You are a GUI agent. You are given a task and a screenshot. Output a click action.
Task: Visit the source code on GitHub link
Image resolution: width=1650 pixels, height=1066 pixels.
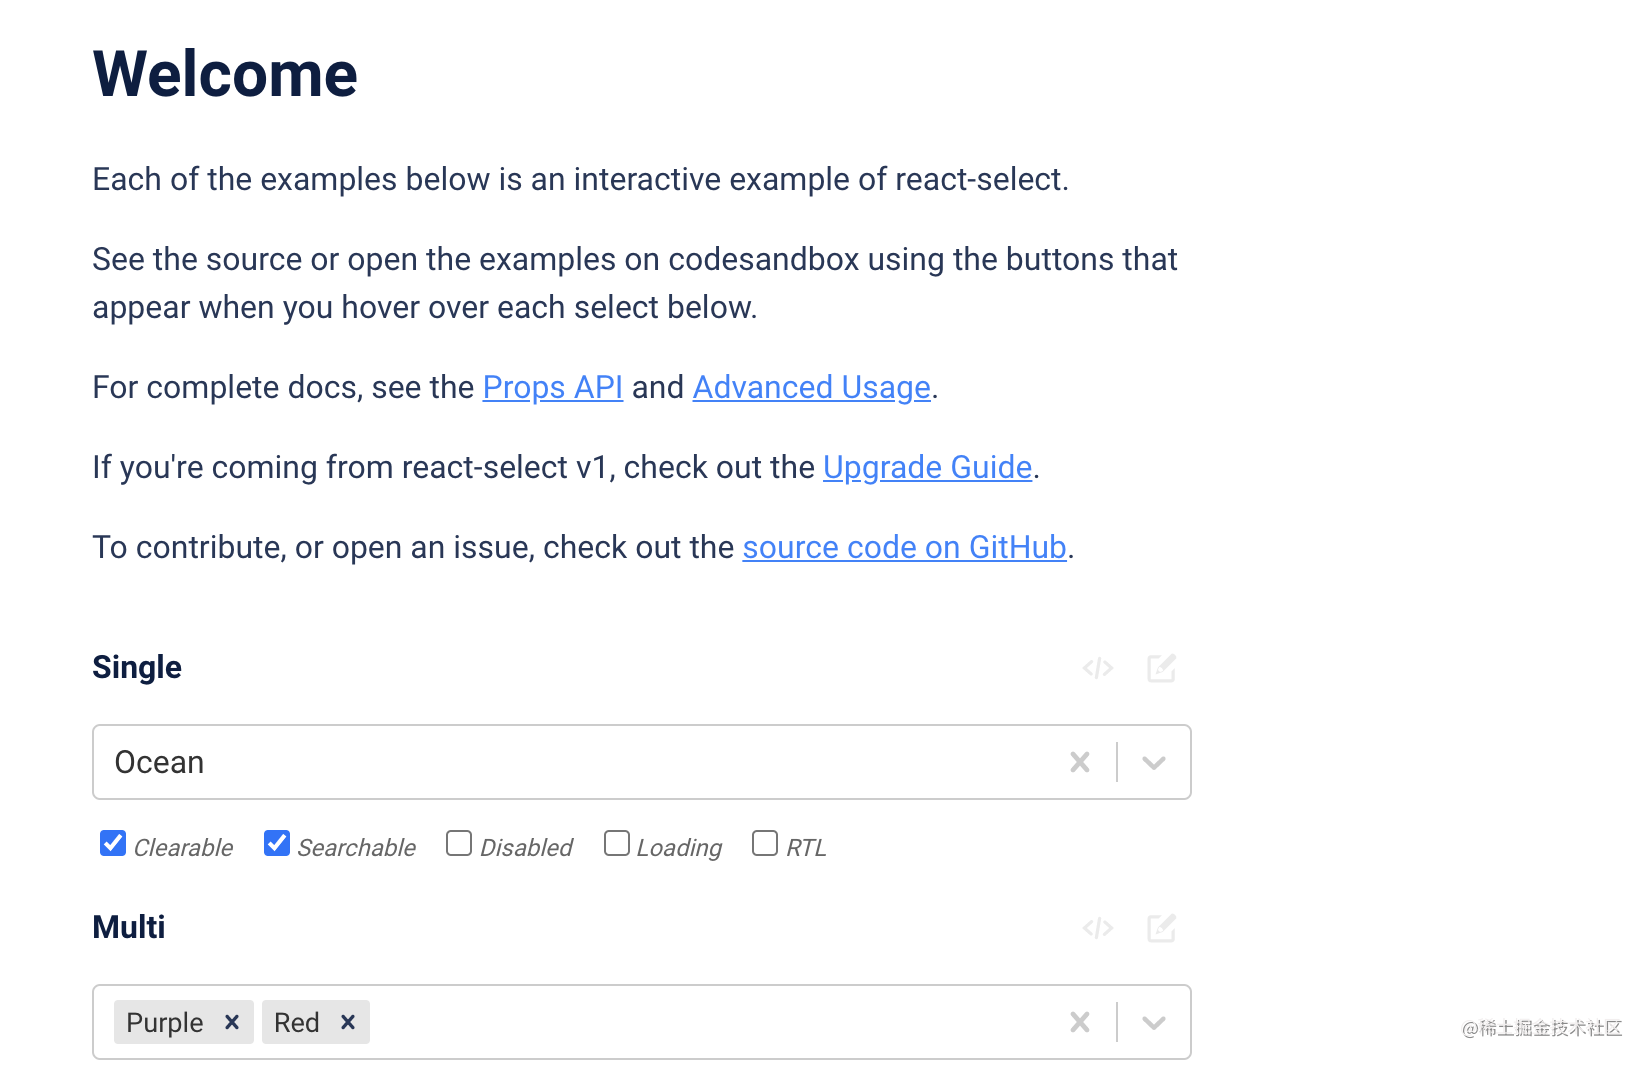coord(905,547)
